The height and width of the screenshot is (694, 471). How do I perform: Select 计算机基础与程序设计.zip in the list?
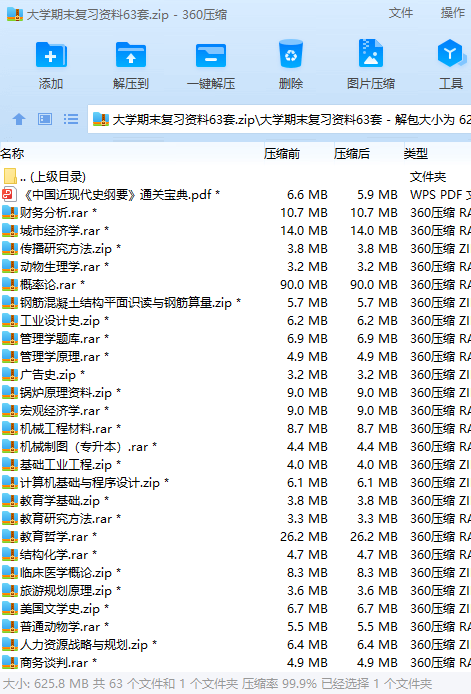click(236, 482)
